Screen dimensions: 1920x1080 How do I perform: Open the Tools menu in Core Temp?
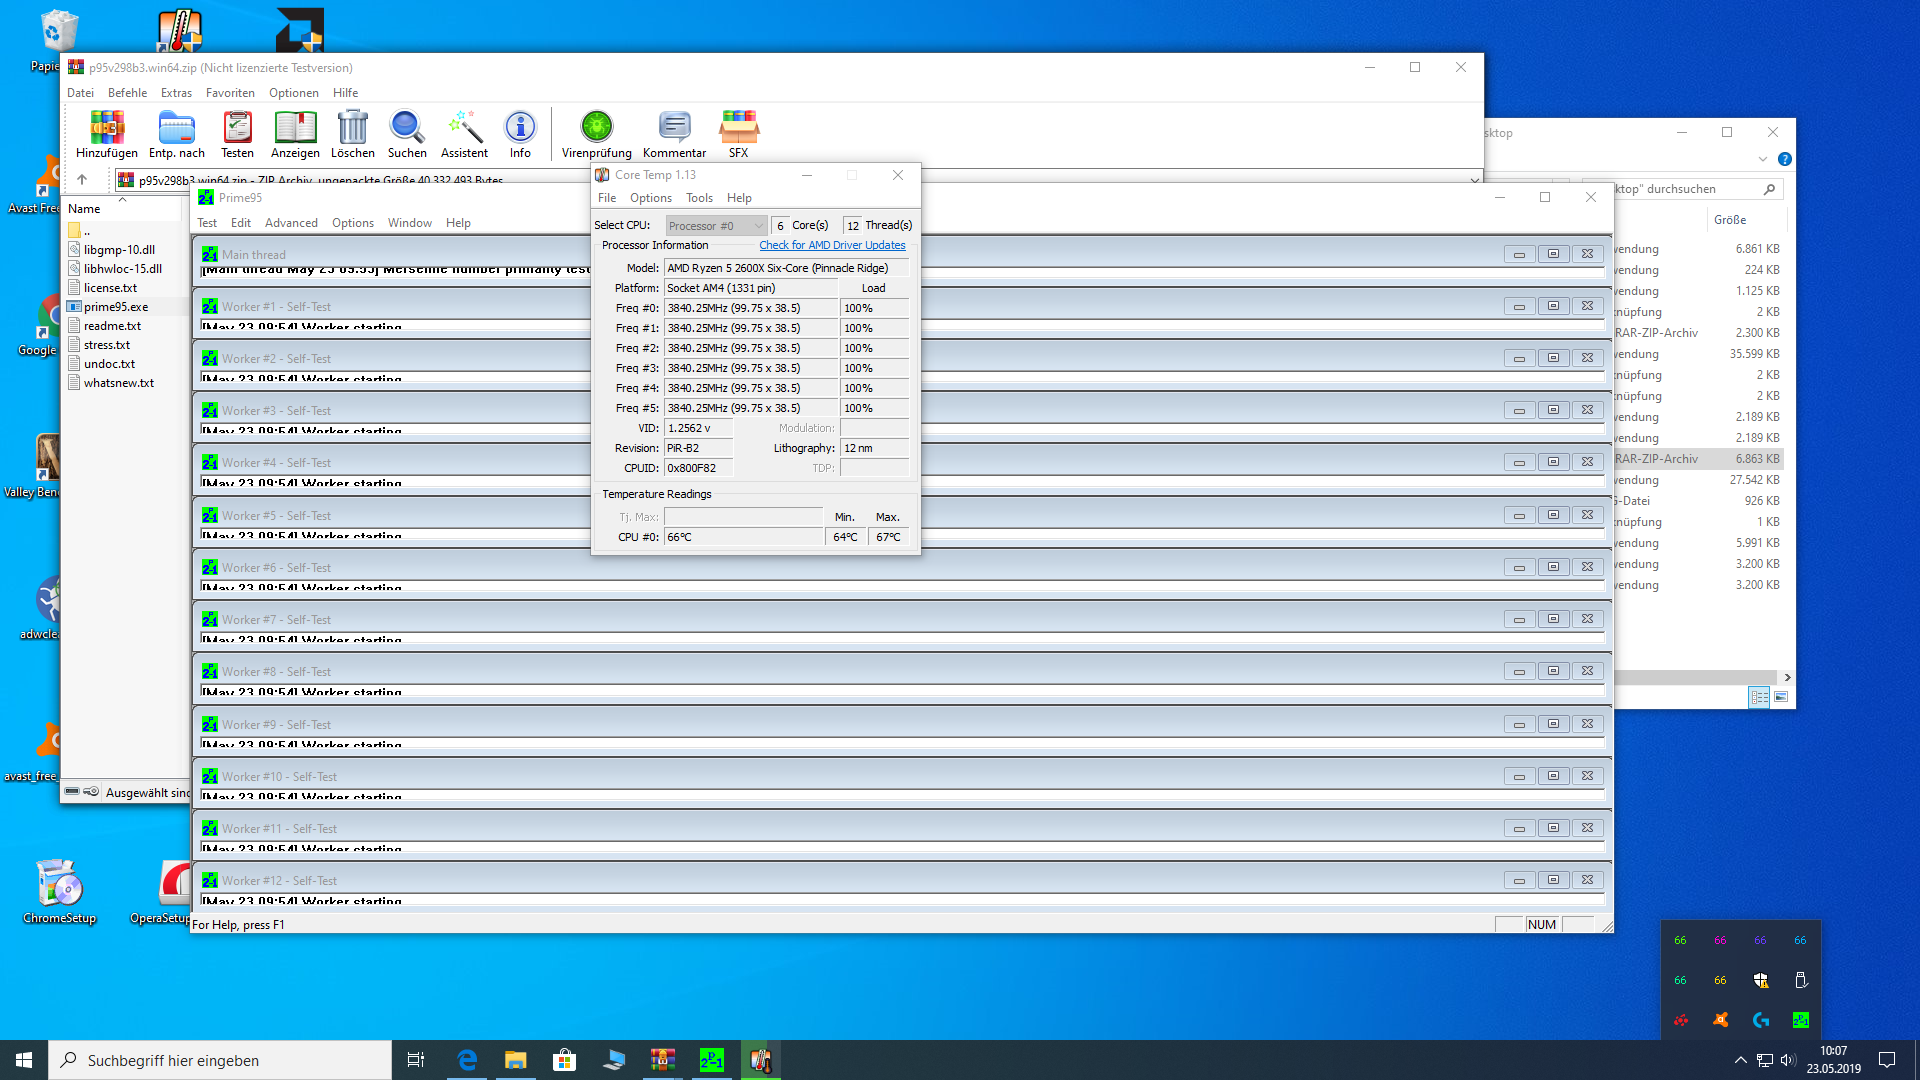[699, 198]
